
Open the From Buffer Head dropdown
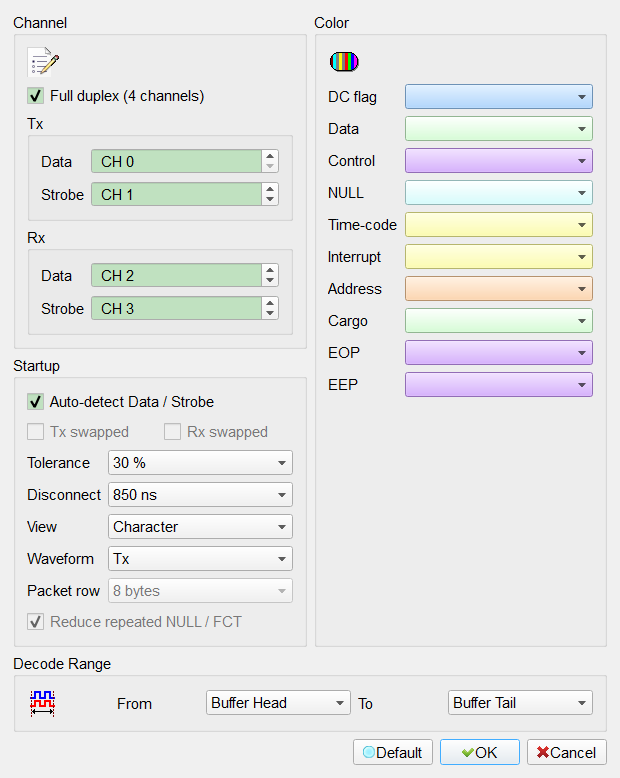click(x=278, y=703)
